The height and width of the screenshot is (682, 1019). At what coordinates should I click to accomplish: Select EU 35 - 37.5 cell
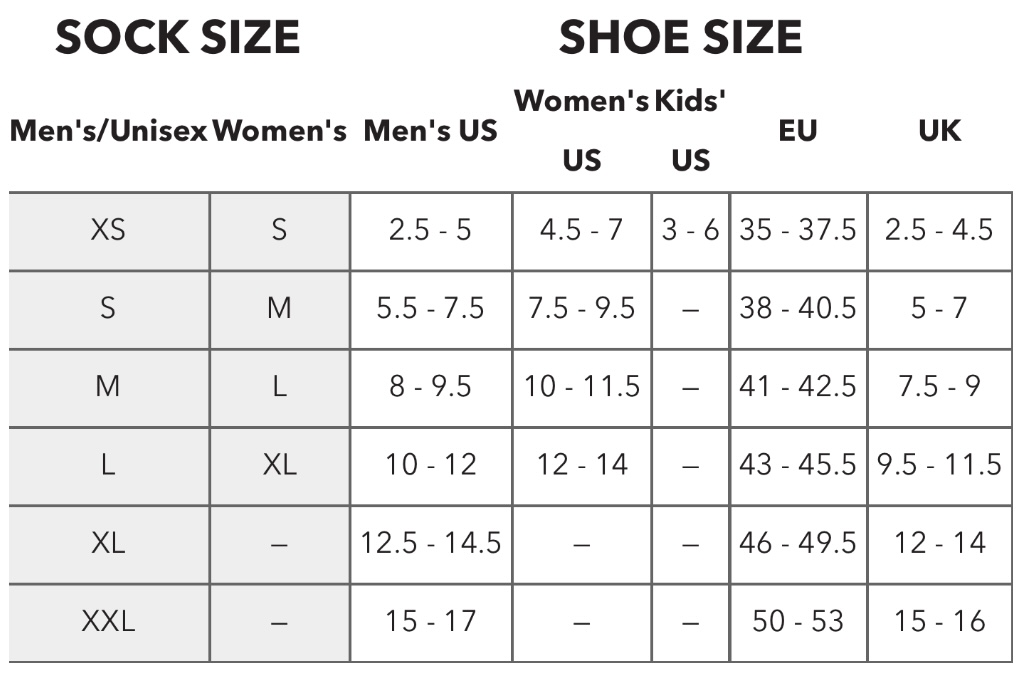798,230
